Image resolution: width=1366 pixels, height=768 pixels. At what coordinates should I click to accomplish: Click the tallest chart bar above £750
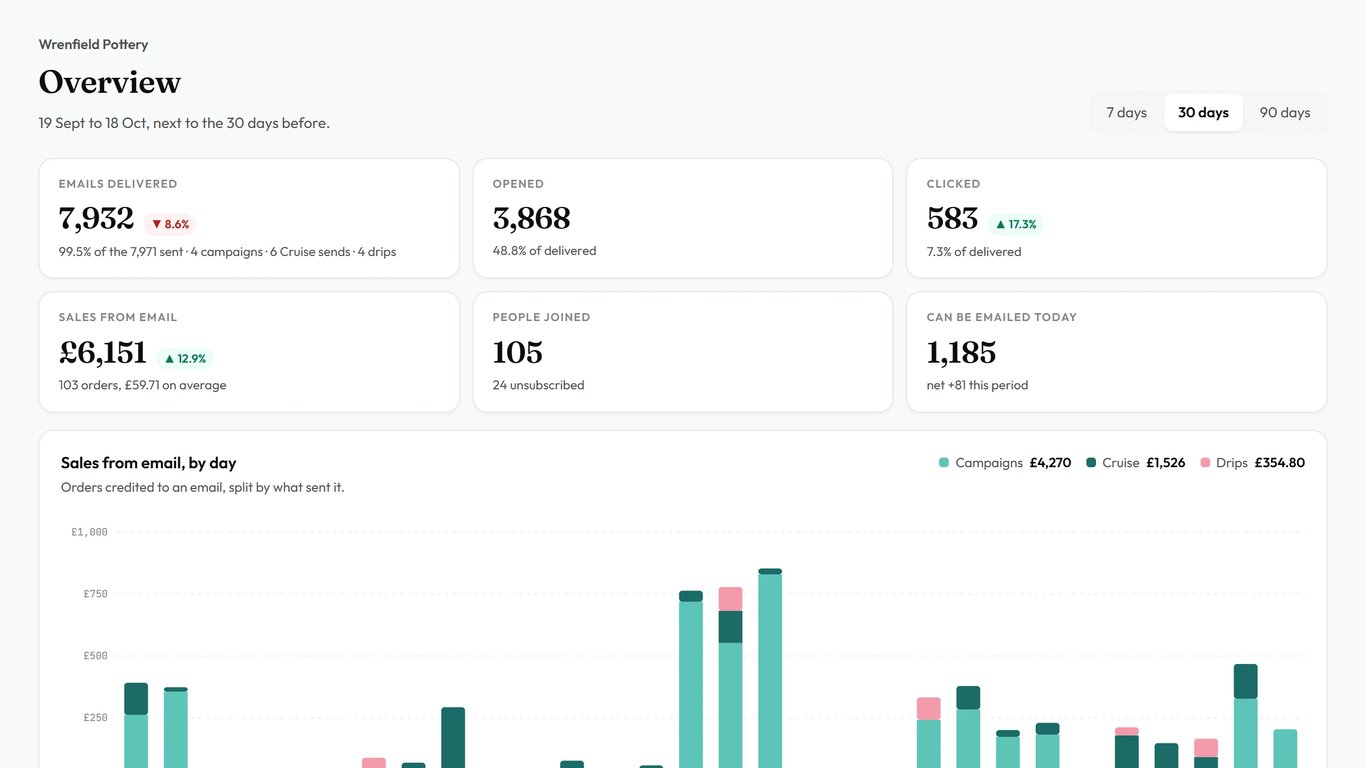[770, 668]
